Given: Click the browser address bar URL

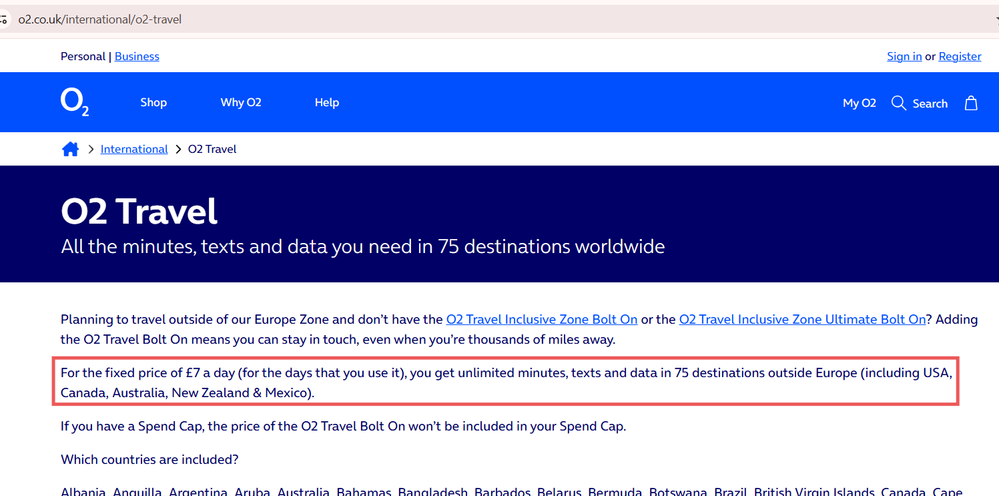Looking at the screenshot, I should coord(100,20).
